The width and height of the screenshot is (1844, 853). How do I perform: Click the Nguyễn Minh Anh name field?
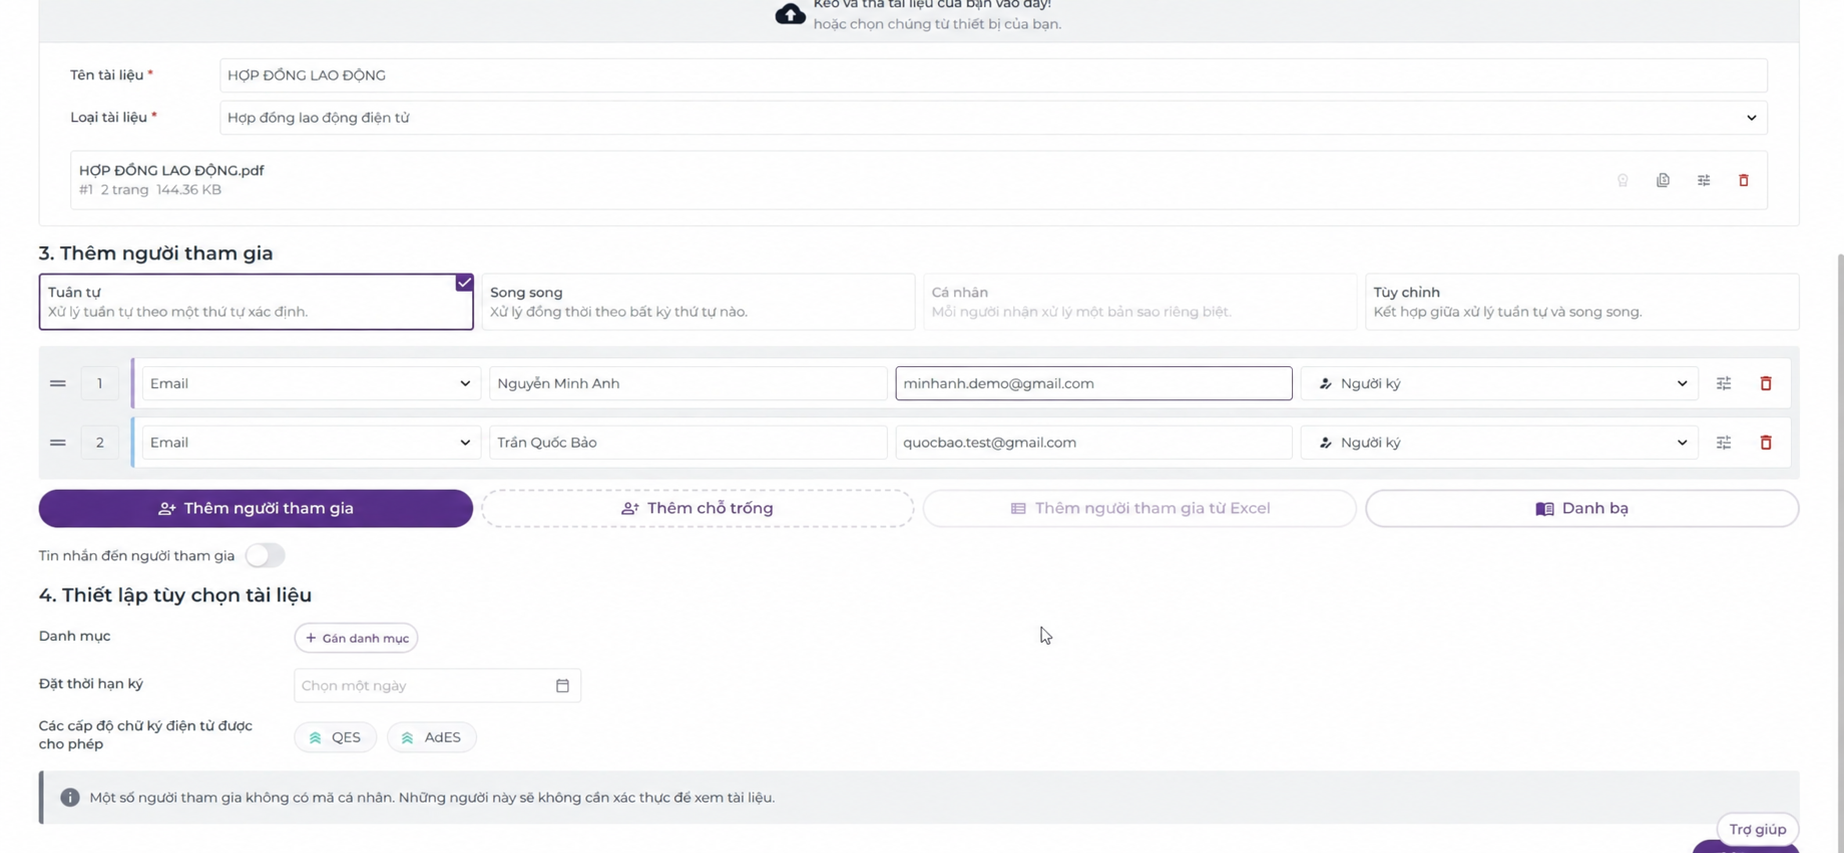click(688, 383)
